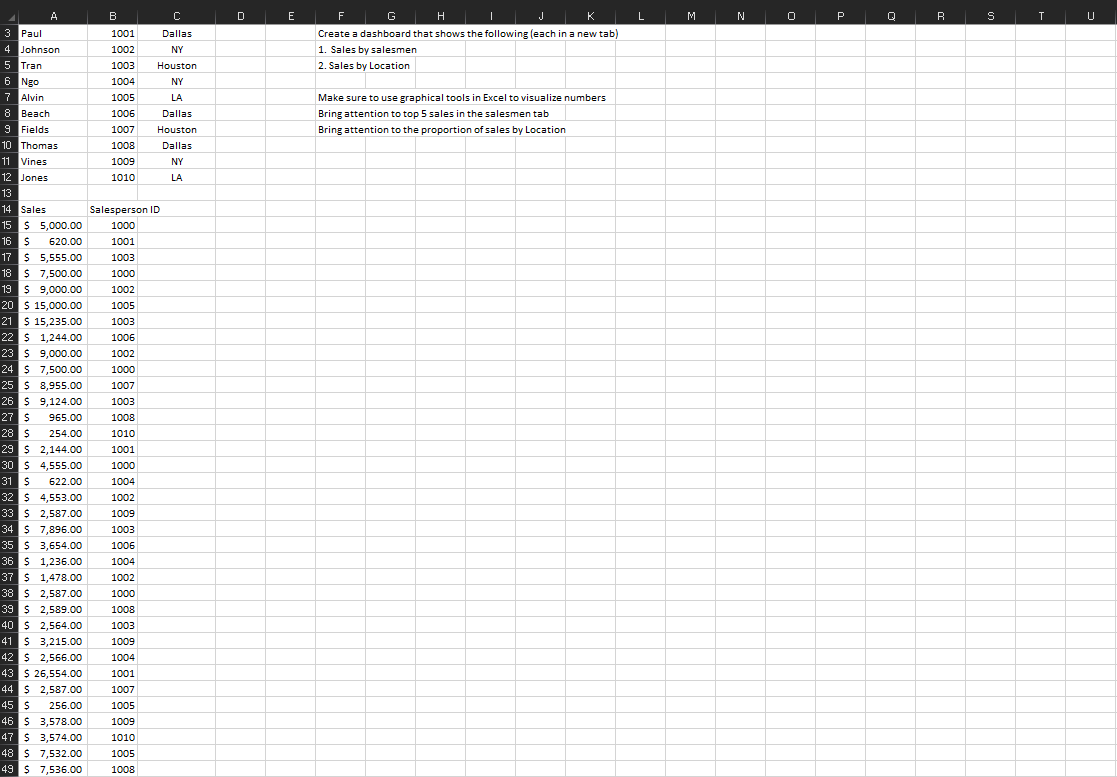This screenshot has width=1117, height=777.
Task: Select row 49 header
Action: click(x=8, y=769)
